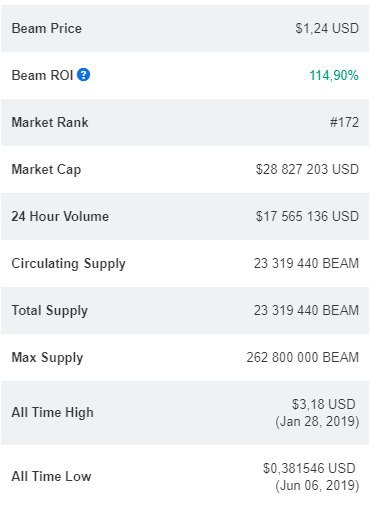Select the #172 rank value
The image size is (378, 509).
pos(344,122)
